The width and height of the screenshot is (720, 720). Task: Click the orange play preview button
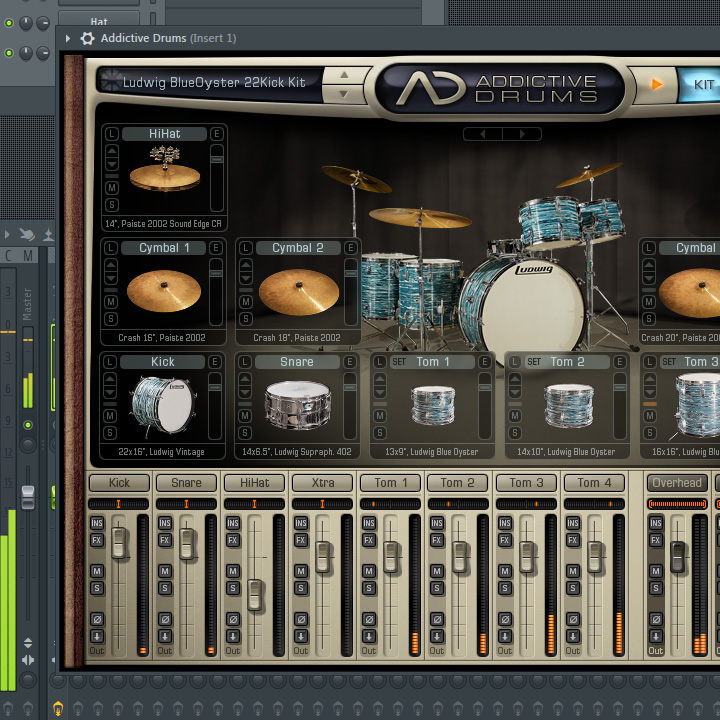click(x=657, y=84)
